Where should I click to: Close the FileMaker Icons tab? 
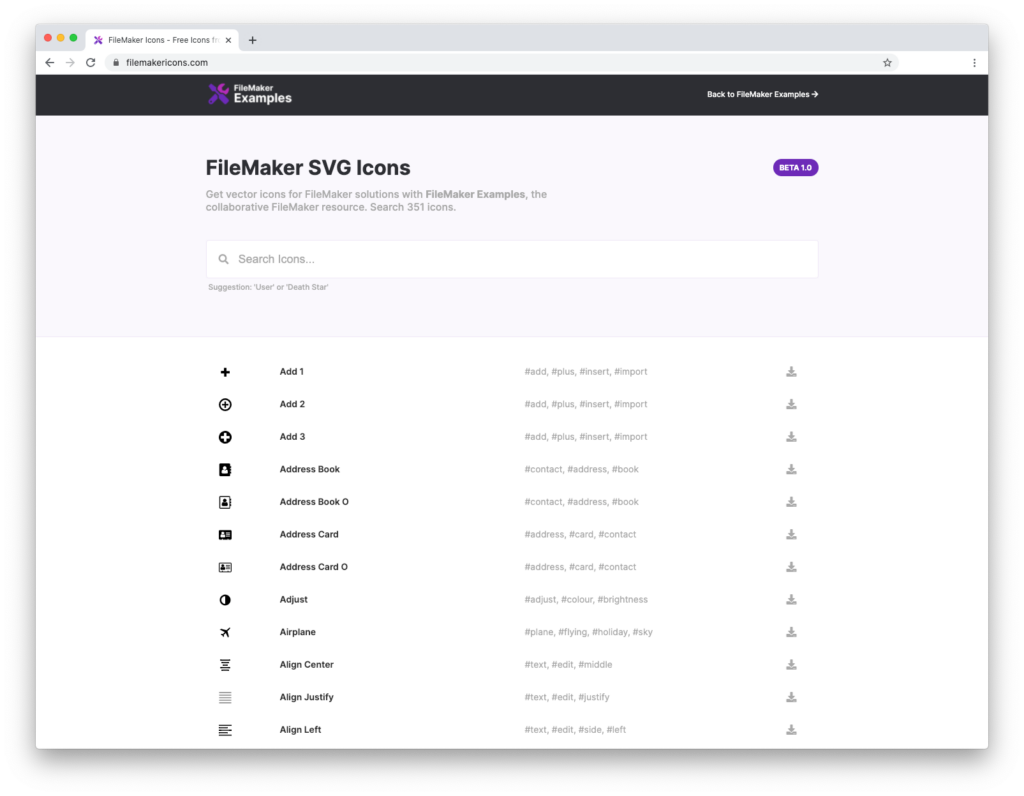pyautogui.click(x=228, y=40)
